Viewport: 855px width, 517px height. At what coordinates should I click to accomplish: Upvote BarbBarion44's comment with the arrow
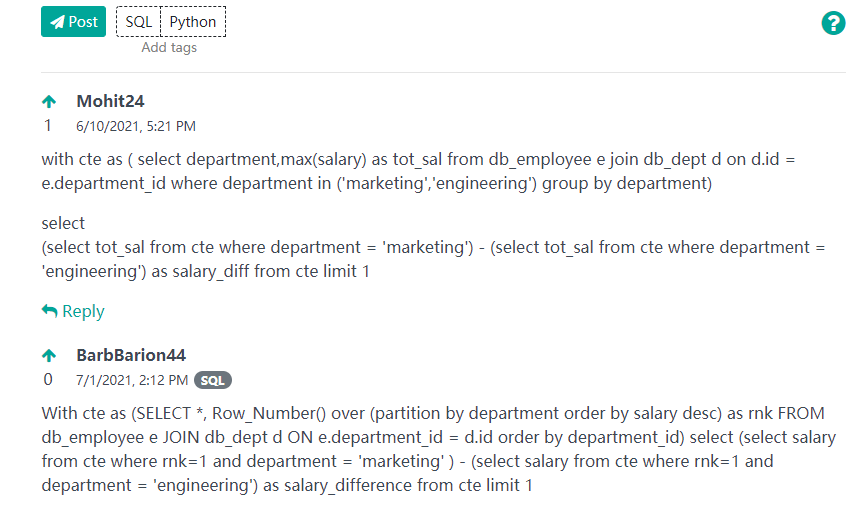[49, 355]
